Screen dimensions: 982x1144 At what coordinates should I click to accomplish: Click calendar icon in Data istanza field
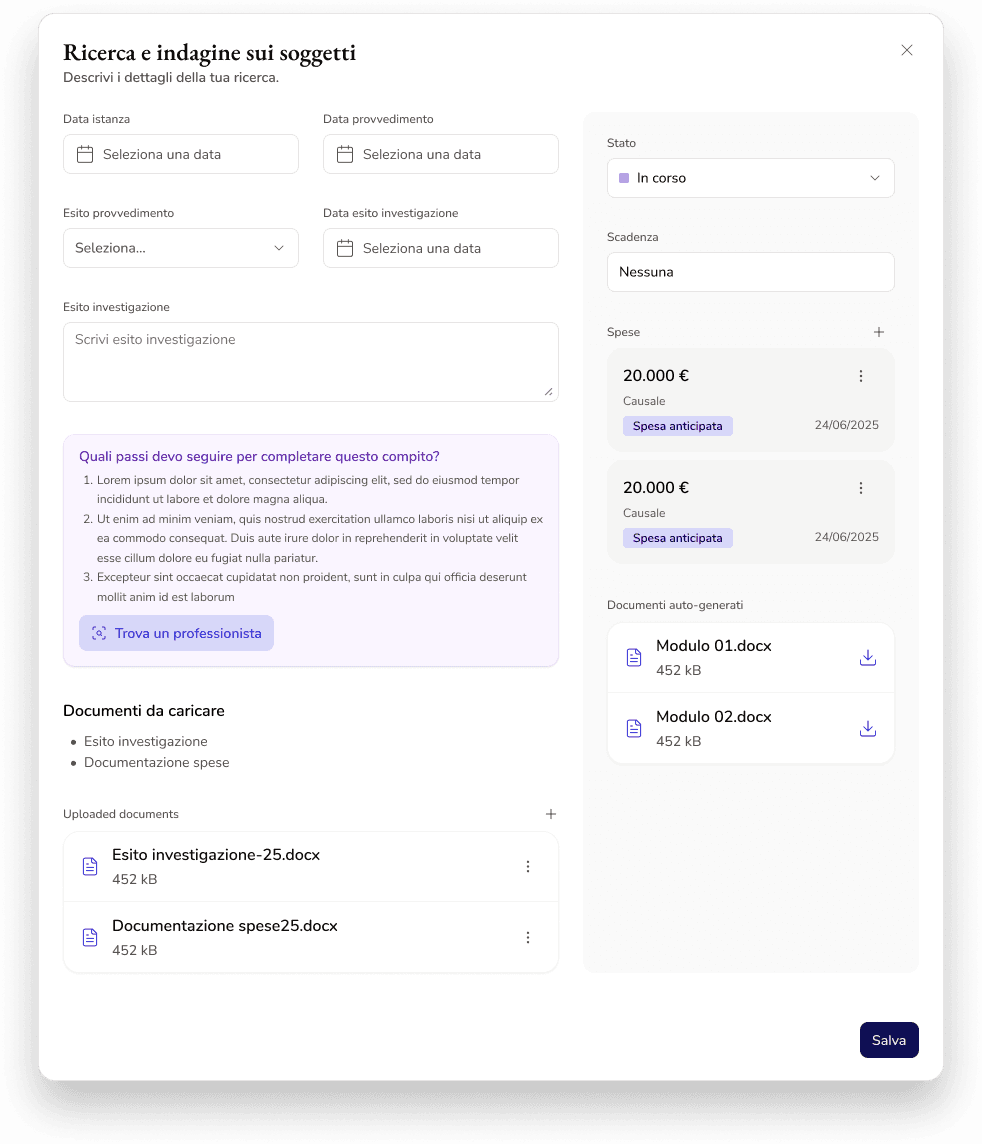(x=85, y=154)
